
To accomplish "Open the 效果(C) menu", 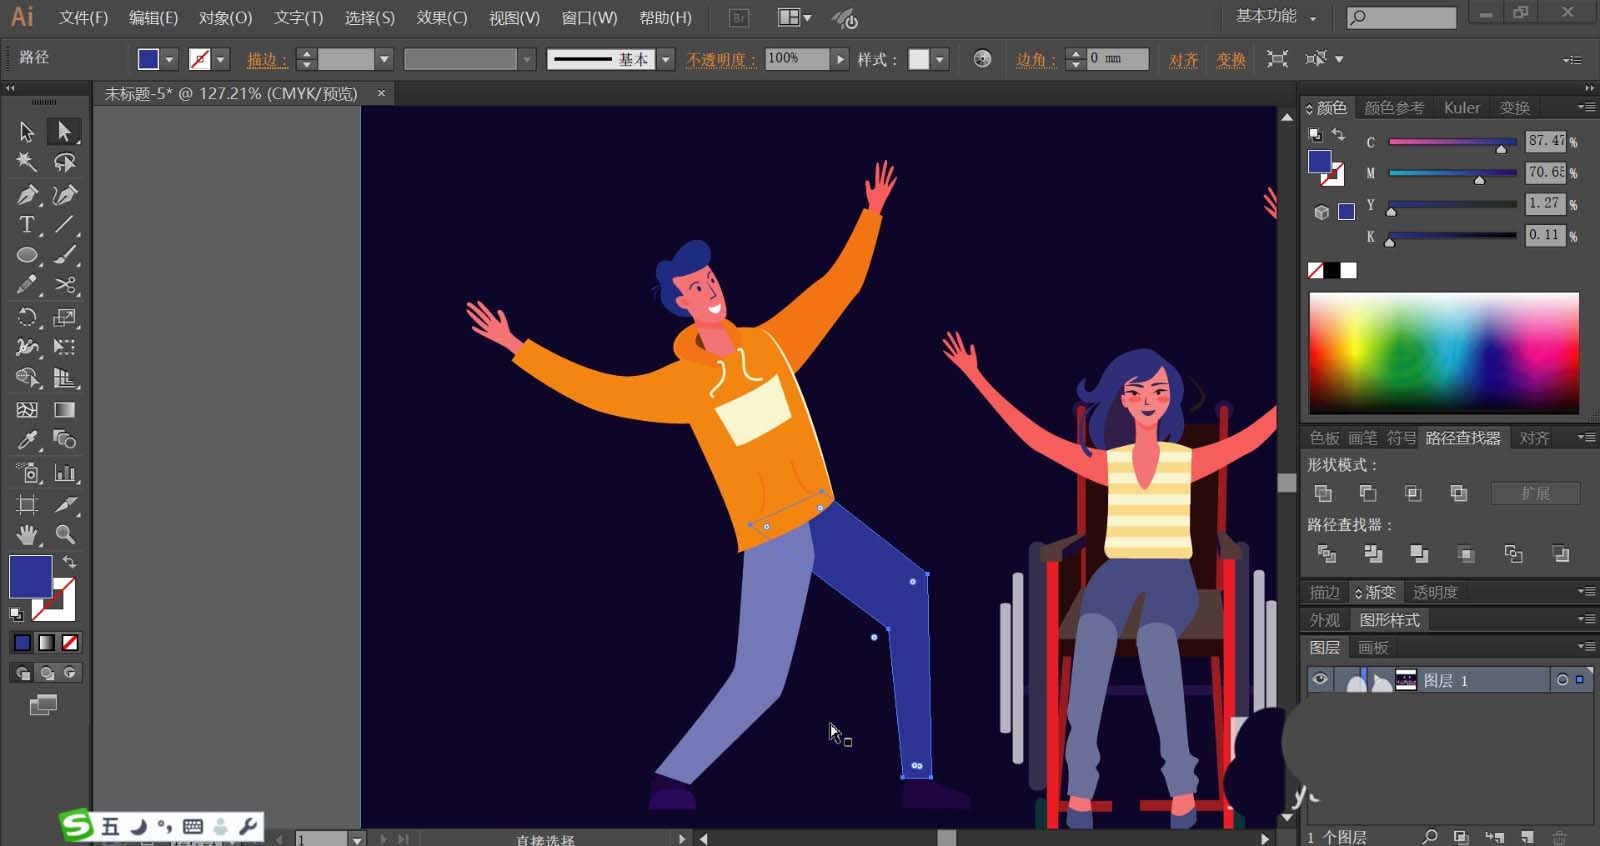I will coord(441,18).
